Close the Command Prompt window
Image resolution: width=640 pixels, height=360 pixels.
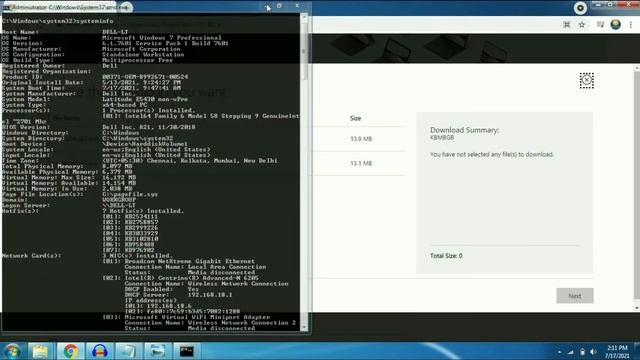pyautogui.click(x=297, y=6)
